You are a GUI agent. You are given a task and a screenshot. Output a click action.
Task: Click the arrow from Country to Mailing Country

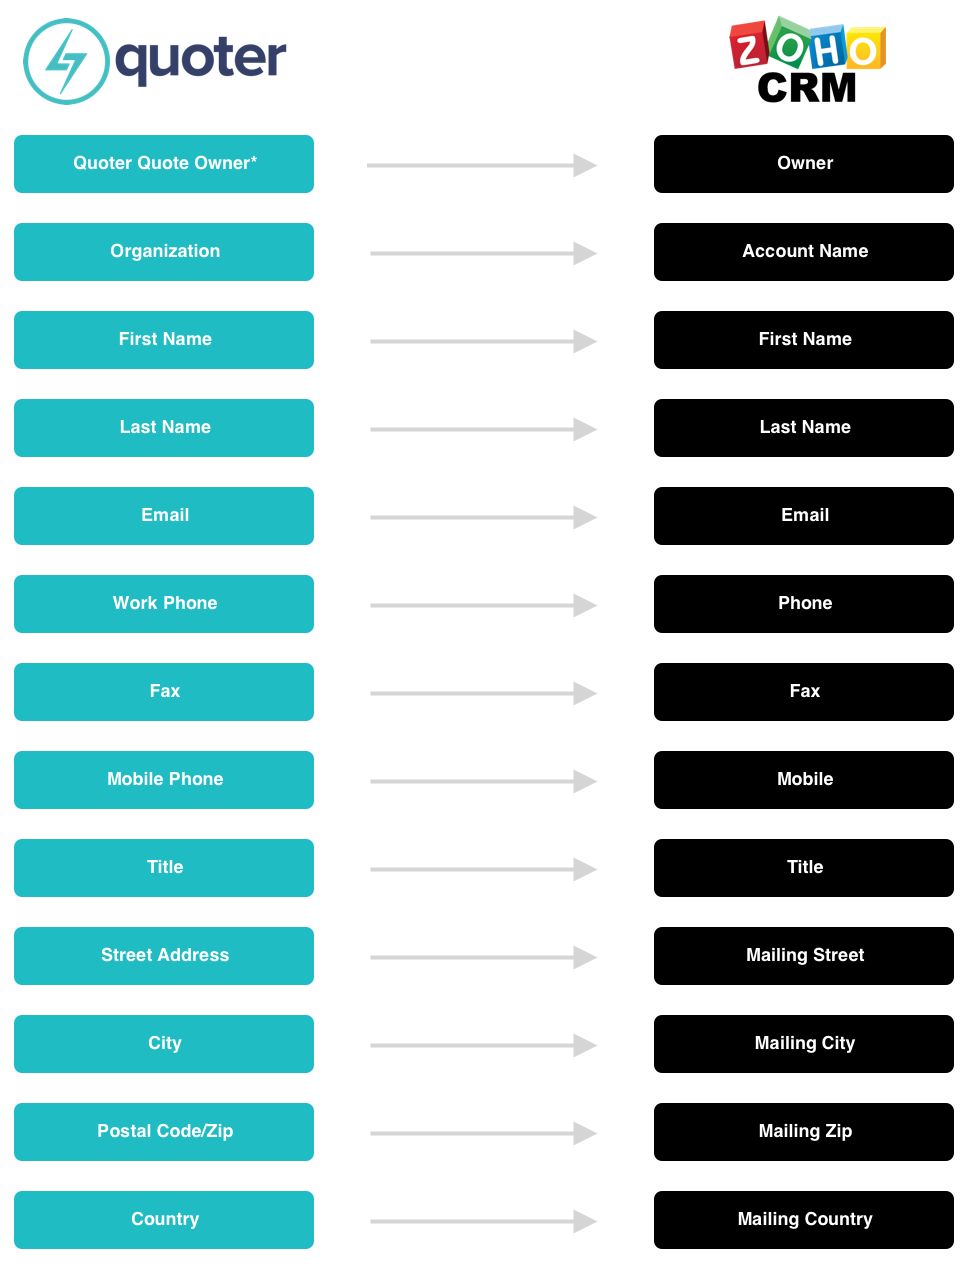pyautogui.click(x=483, y=1221)
